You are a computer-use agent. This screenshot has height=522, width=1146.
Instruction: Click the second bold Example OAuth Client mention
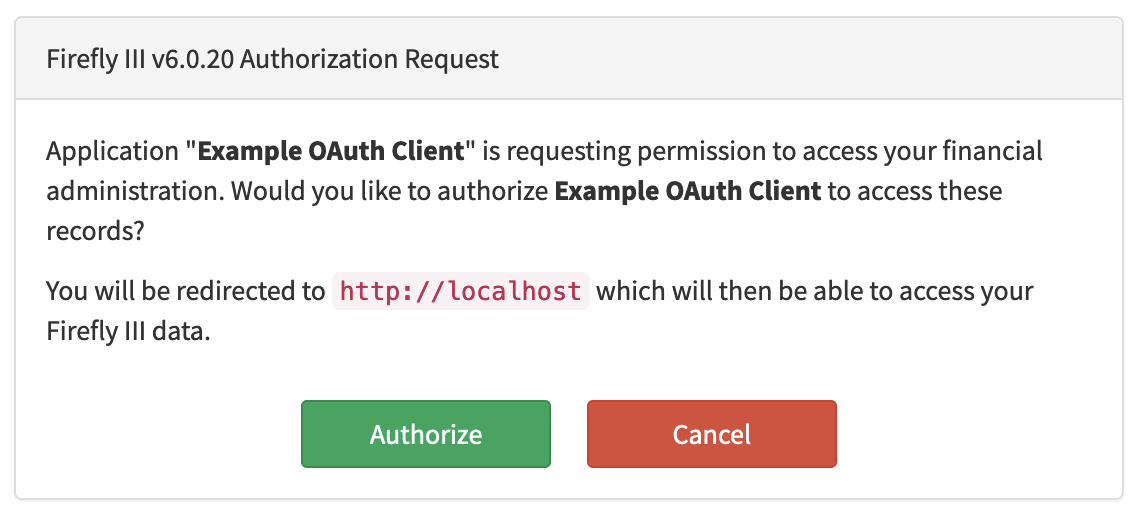(x=687, y=190)
